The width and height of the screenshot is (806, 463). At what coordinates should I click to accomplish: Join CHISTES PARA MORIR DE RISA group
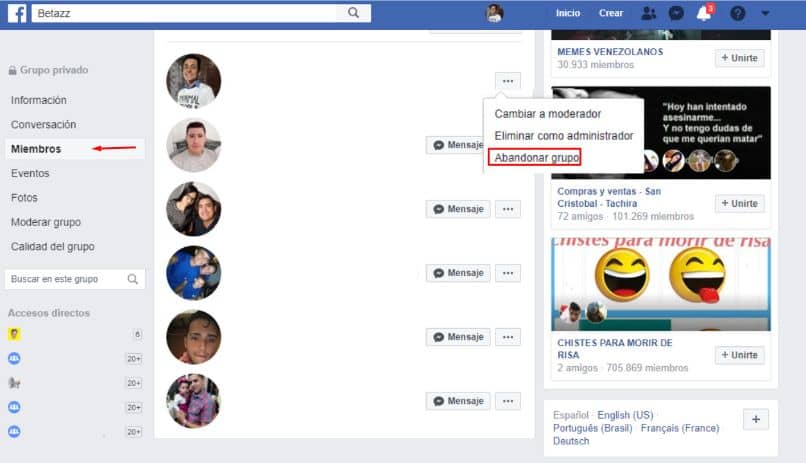click(739, 355)
